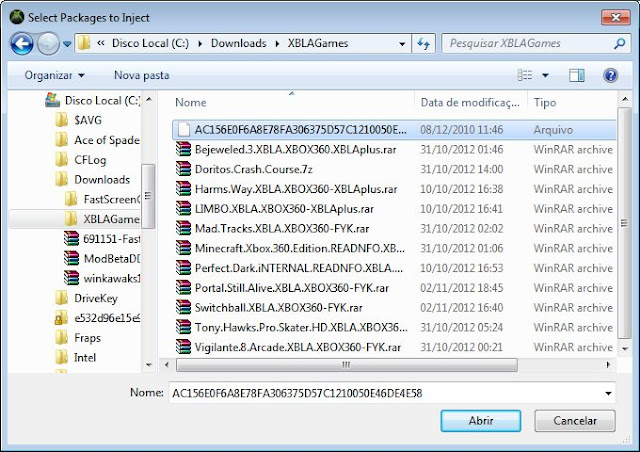
Task: Click WinRAR icon of Tony.Hawks.Pro.Skater.HD file
Action: pyautogui.click(x=184, y=327)
